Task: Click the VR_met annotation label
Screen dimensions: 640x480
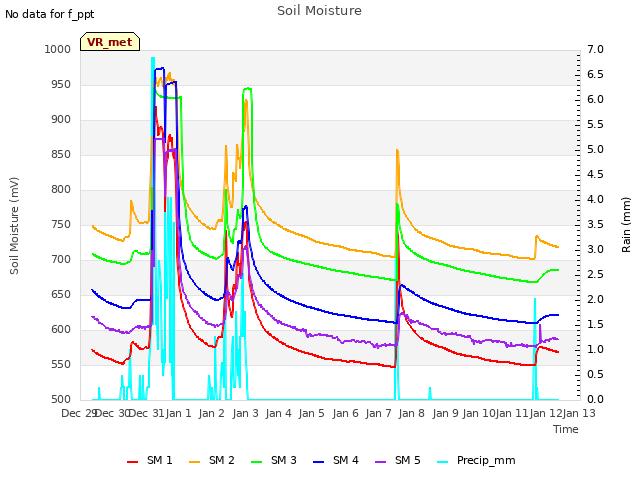Action: (110, 42)
